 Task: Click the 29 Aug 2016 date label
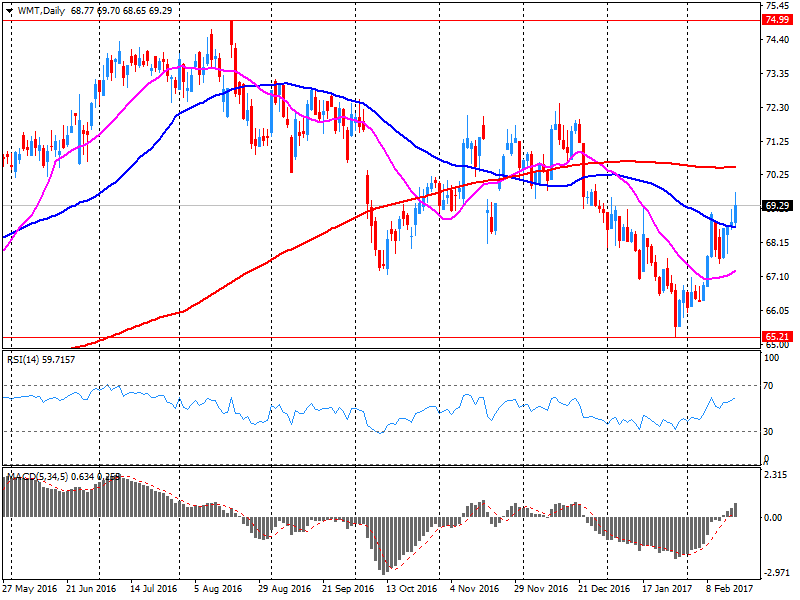(x=284, y=589)
